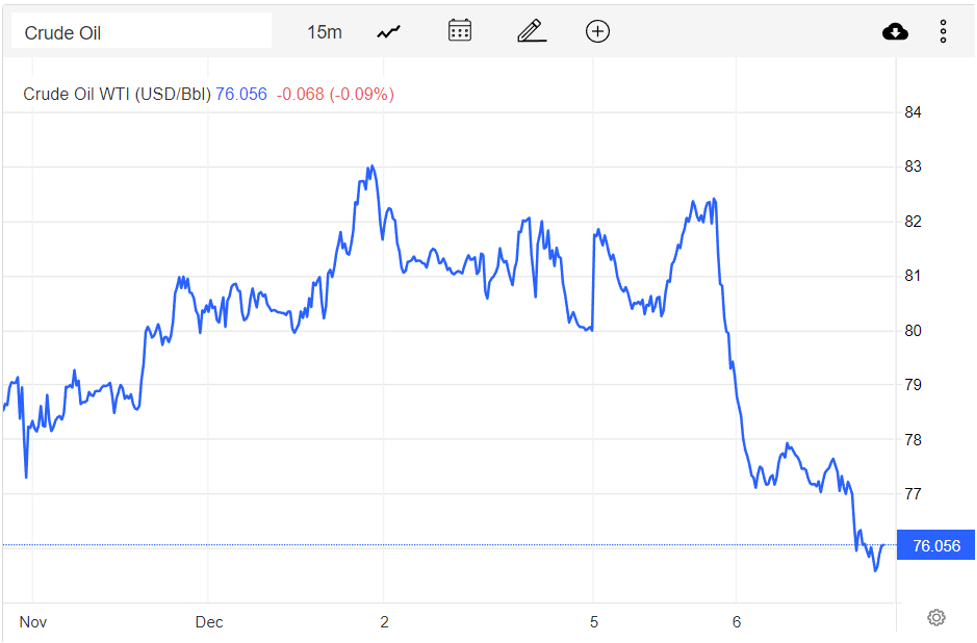Open the three-dot more options menu
Screen dimensions: 977x643
[943, 32]
